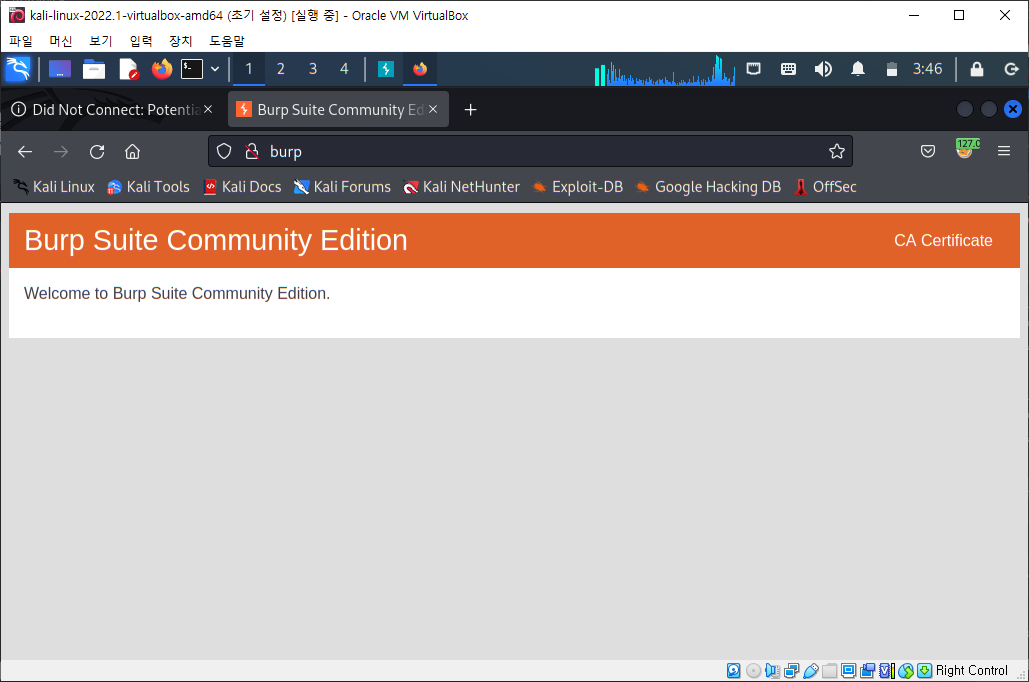Open the Kali Docs bookmark
The width and height of the screenshot is (1029, 682).
242,187
